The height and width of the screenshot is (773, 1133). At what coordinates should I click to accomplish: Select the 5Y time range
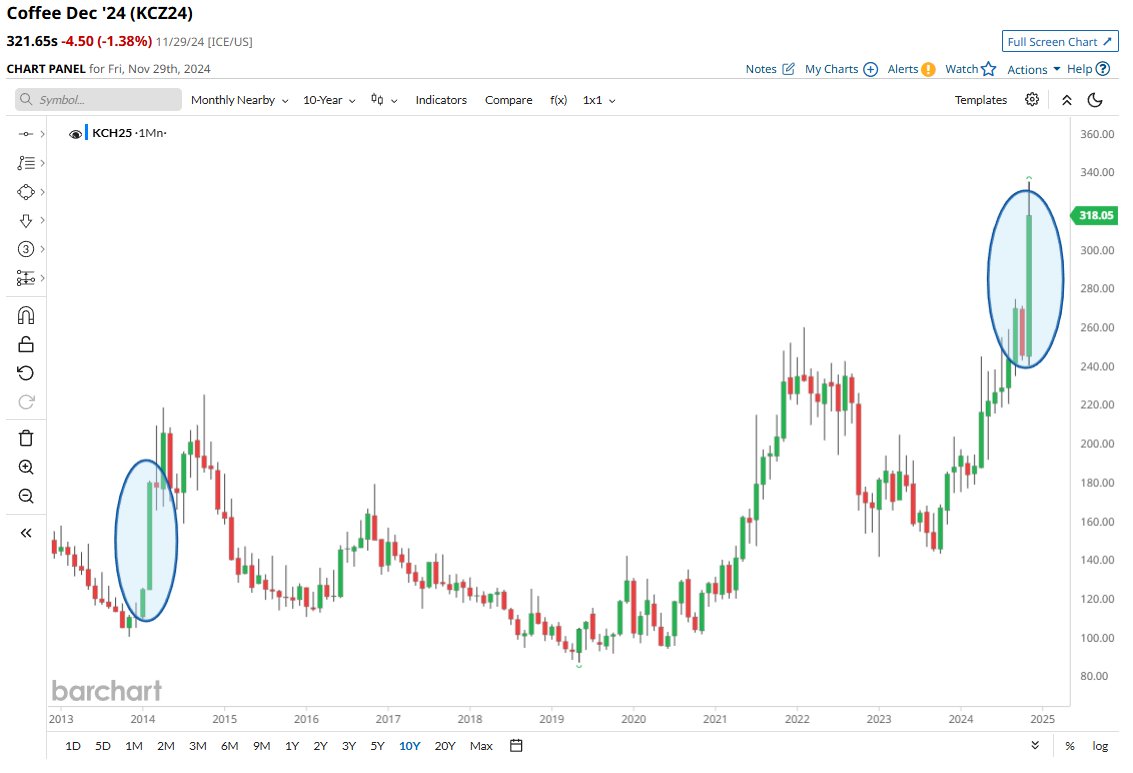coord(378,746)
